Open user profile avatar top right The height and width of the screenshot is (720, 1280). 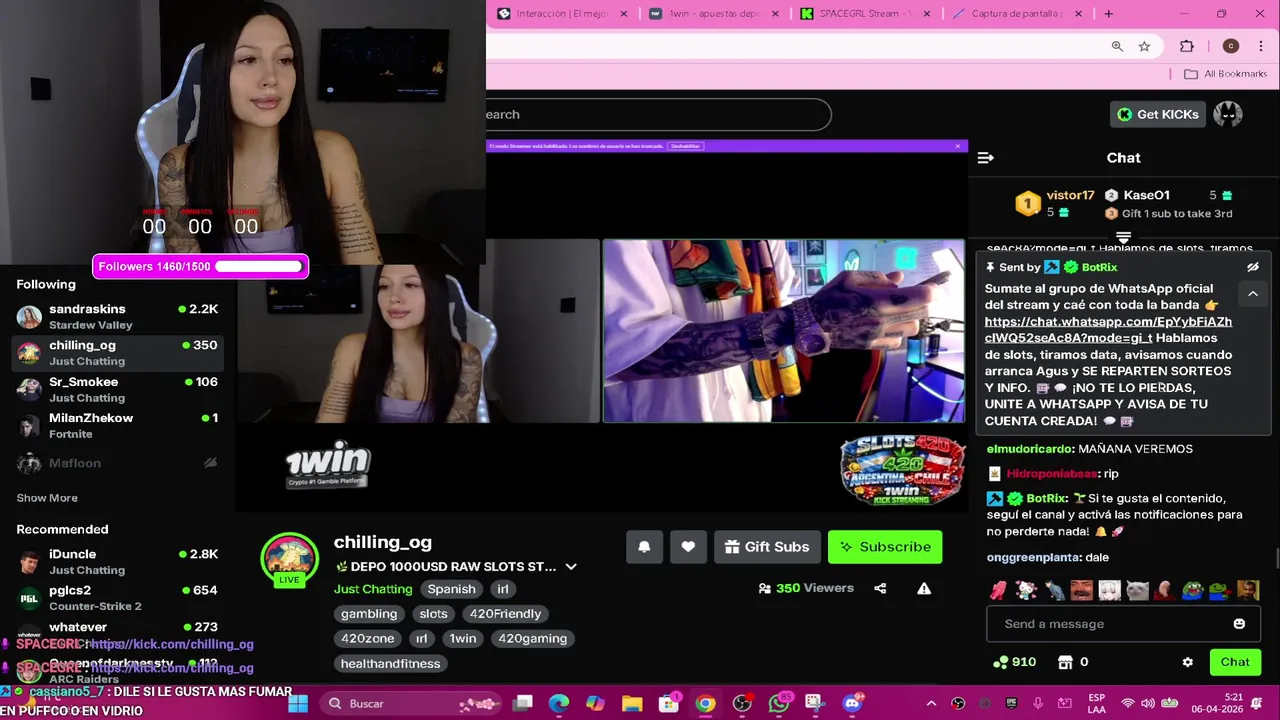click(1228, 114)
